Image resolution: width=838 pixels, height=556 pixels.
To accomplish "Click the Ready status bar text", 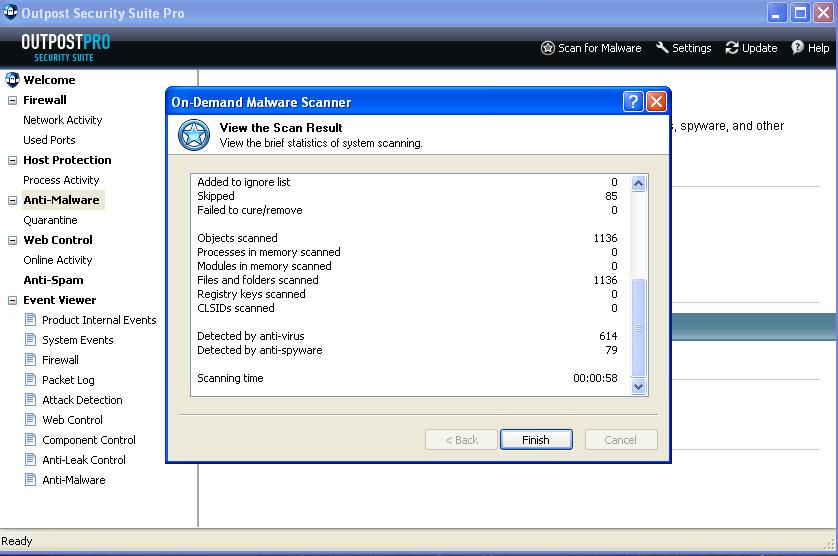I will click(17, 541).
